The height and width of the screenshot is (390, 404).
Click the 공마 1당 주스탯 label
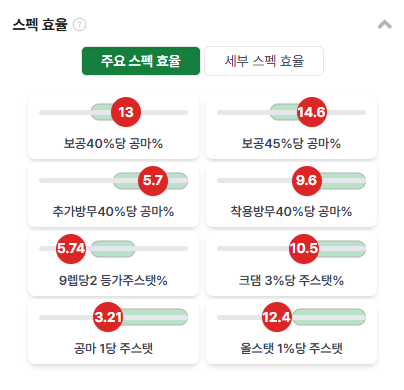(113, 349)
